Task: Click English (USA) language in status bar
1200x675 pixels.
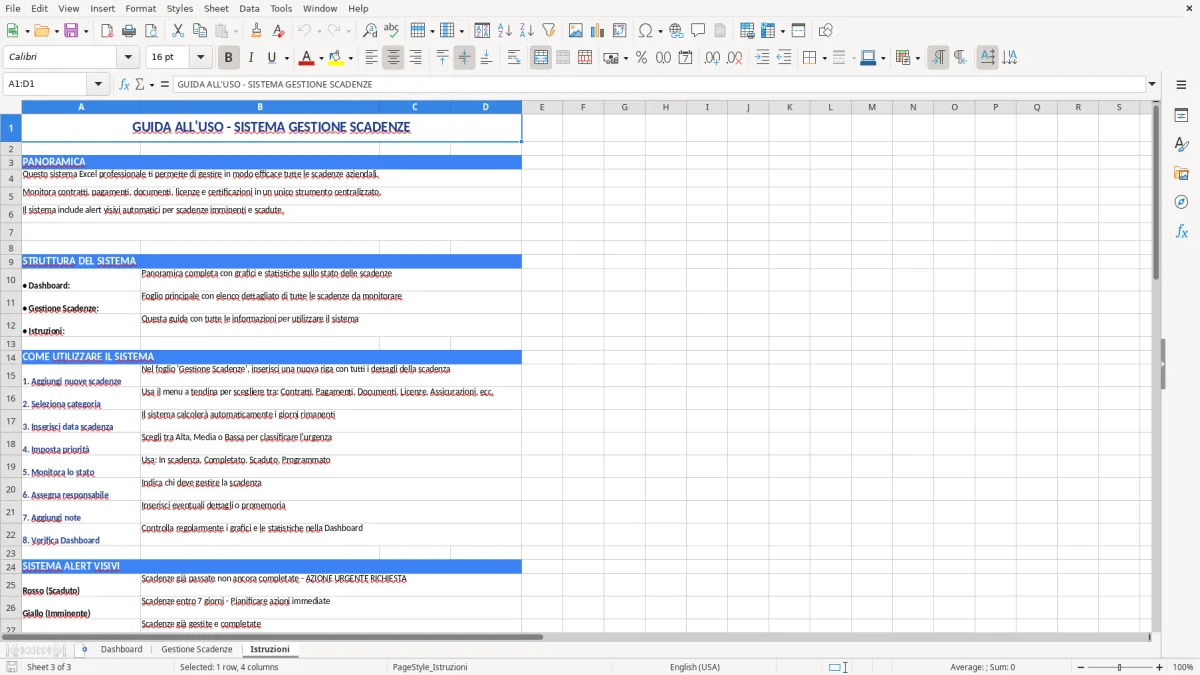Action: point(695,666)
